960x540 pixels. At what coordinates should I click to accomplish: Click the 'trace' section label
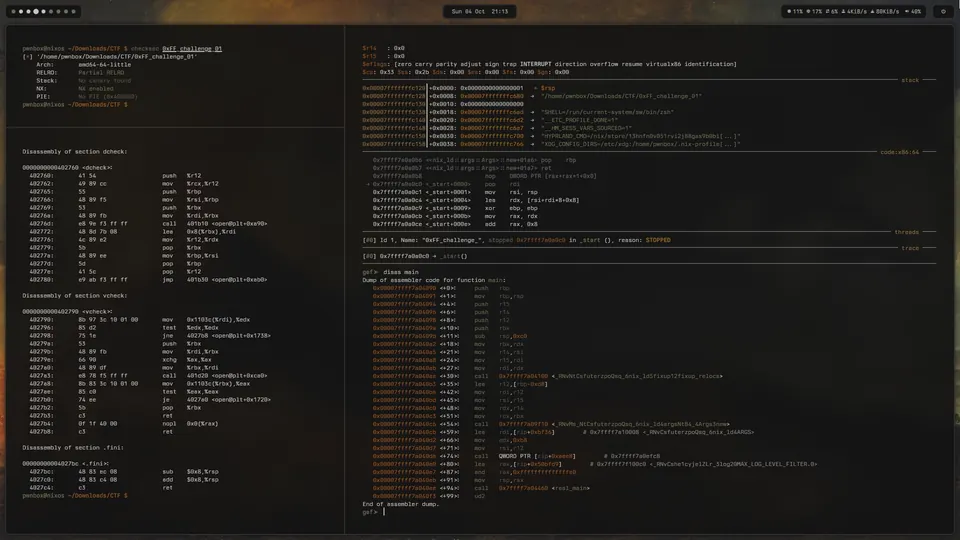(x=910, y=248)
